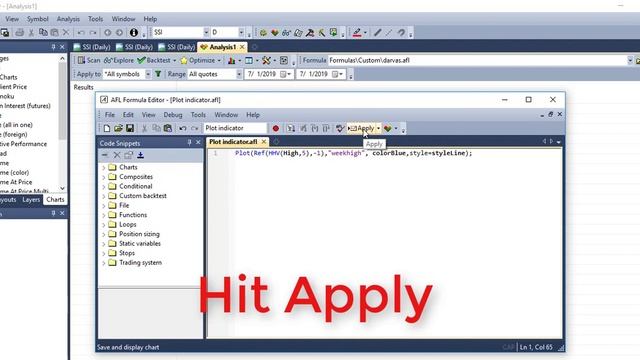This screenshot has height=360, width=640.
Task: Copy selection in AFL editor toolbar
Action: pos(156,128)
